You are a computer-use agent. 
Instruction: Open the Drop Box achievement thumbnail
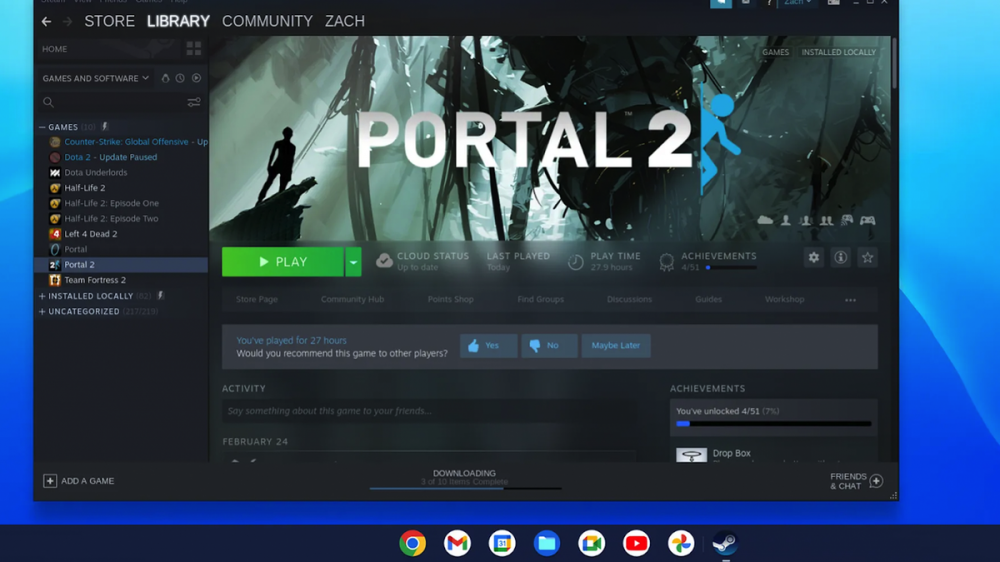pyautogui.click(x=691, y=455)
